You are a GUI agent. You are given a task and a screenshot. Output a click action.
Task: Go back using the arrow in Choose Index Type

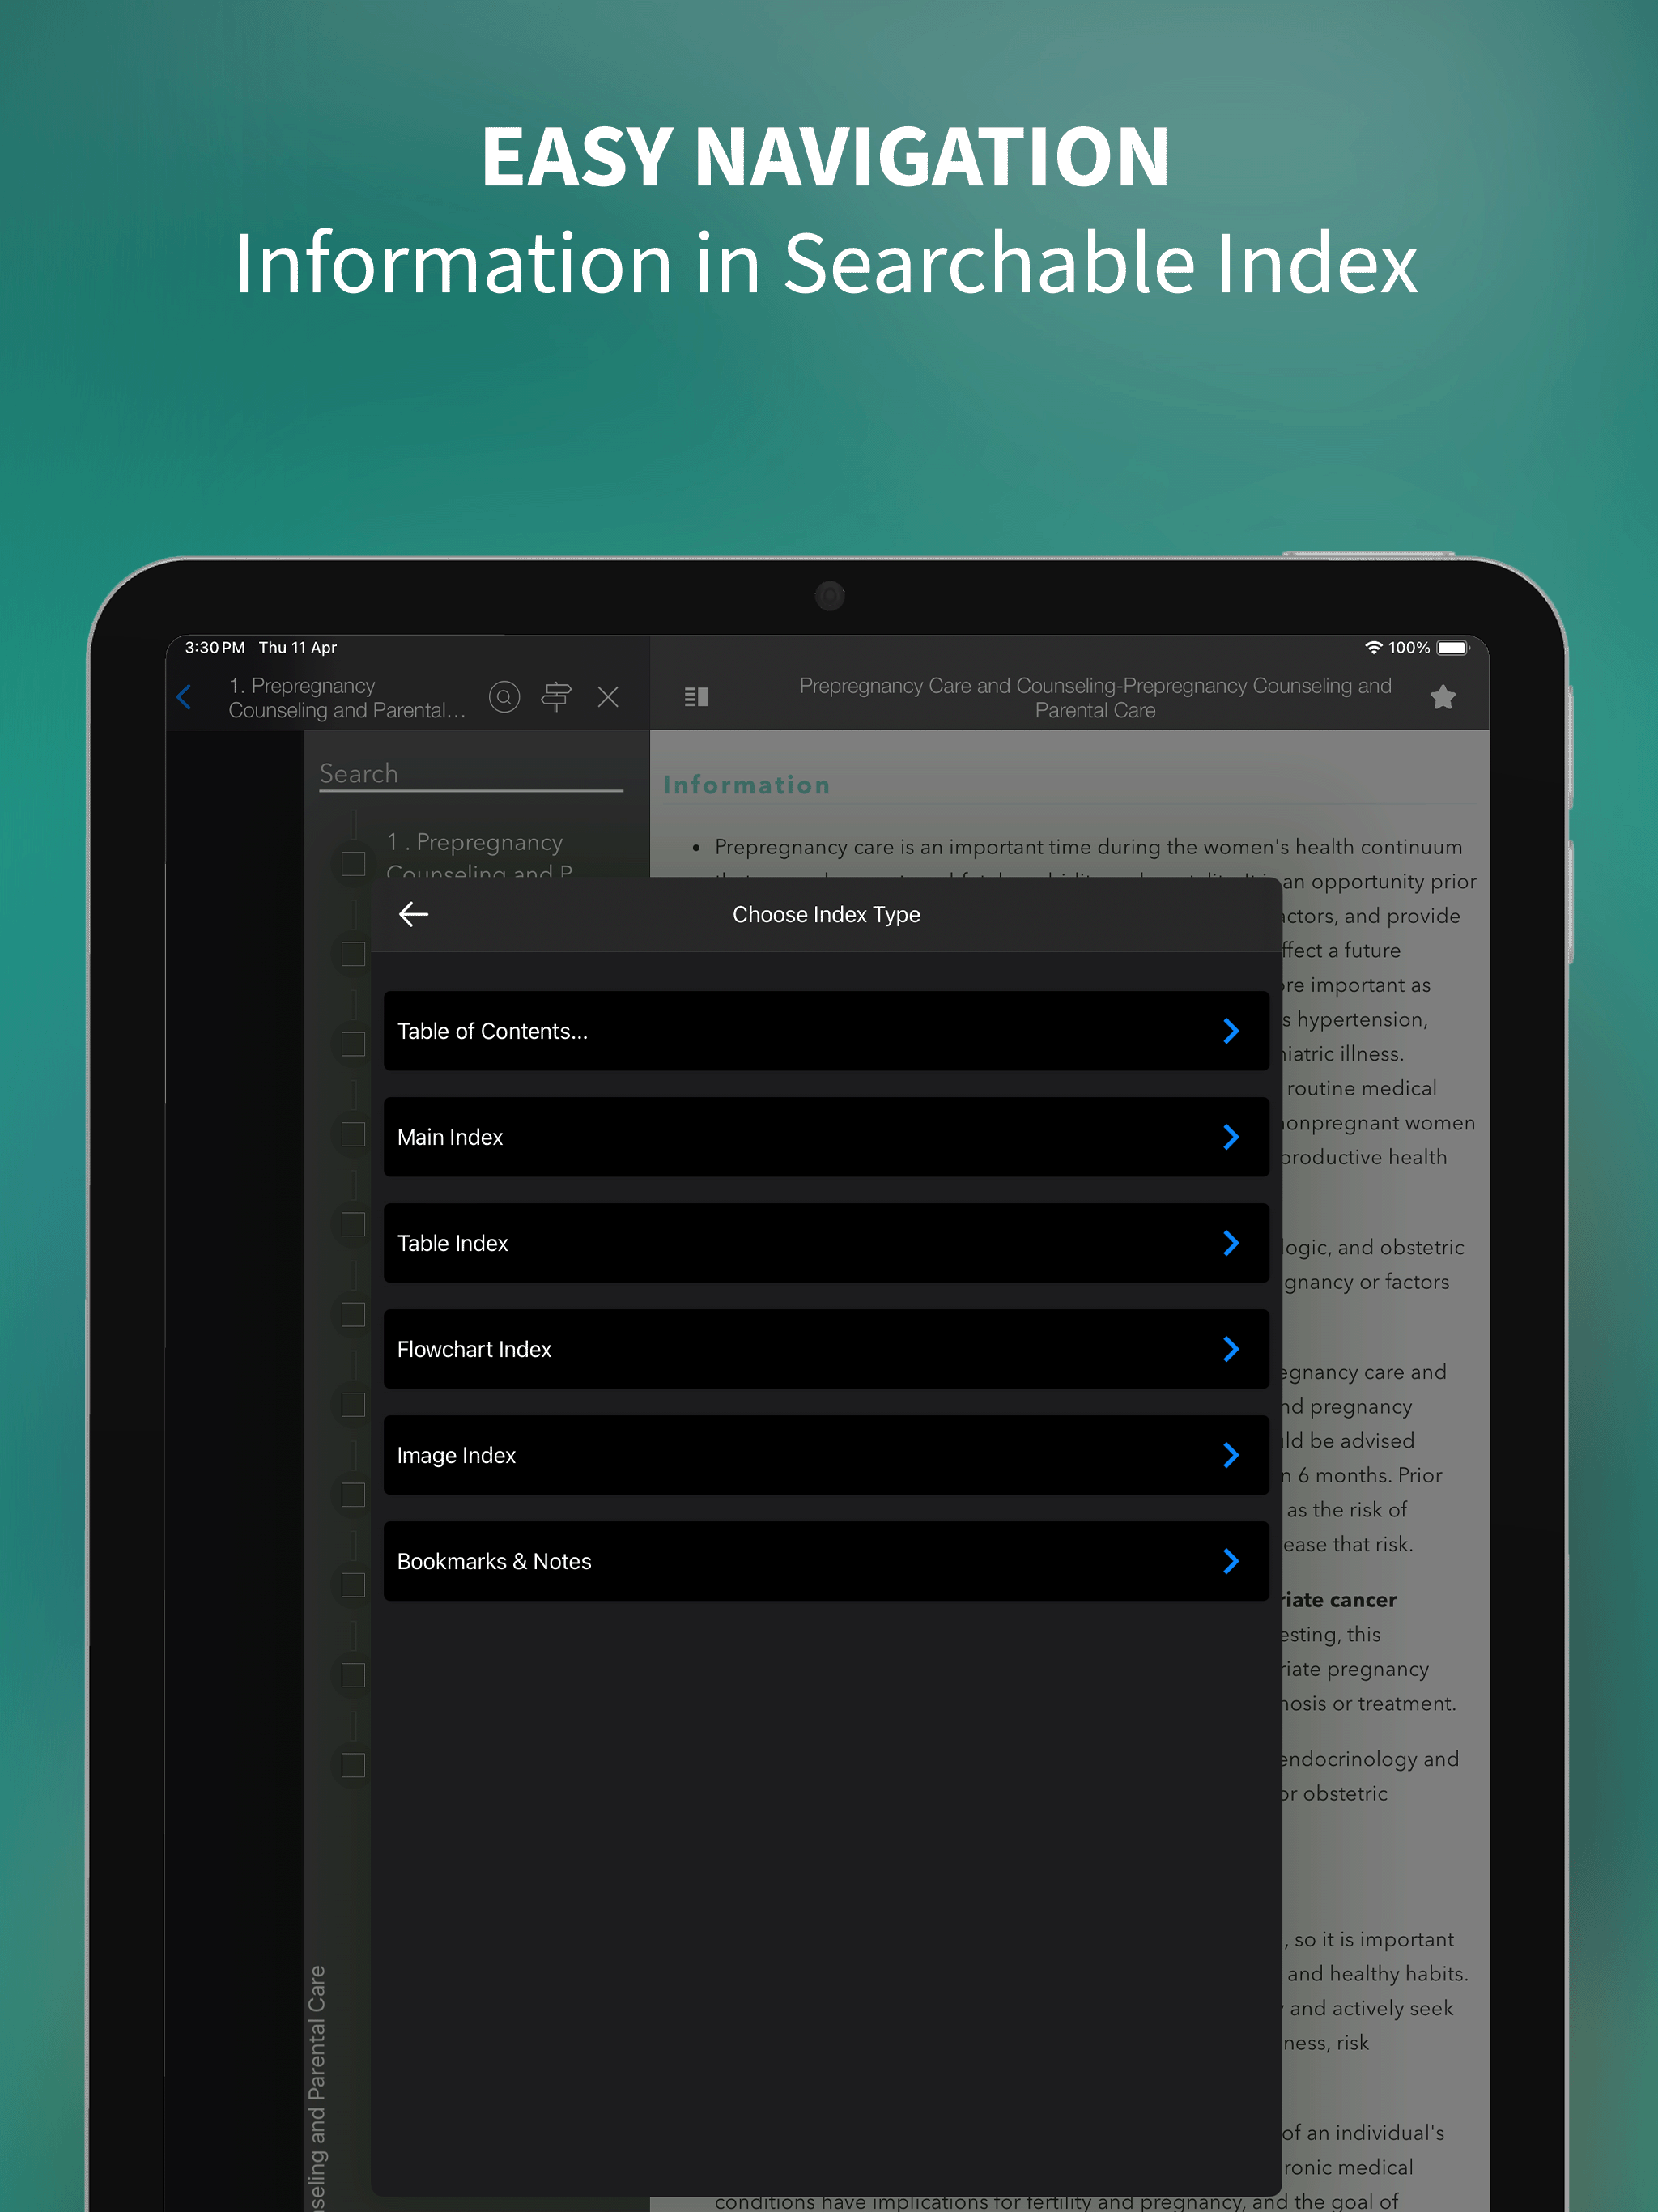(414, 914)
